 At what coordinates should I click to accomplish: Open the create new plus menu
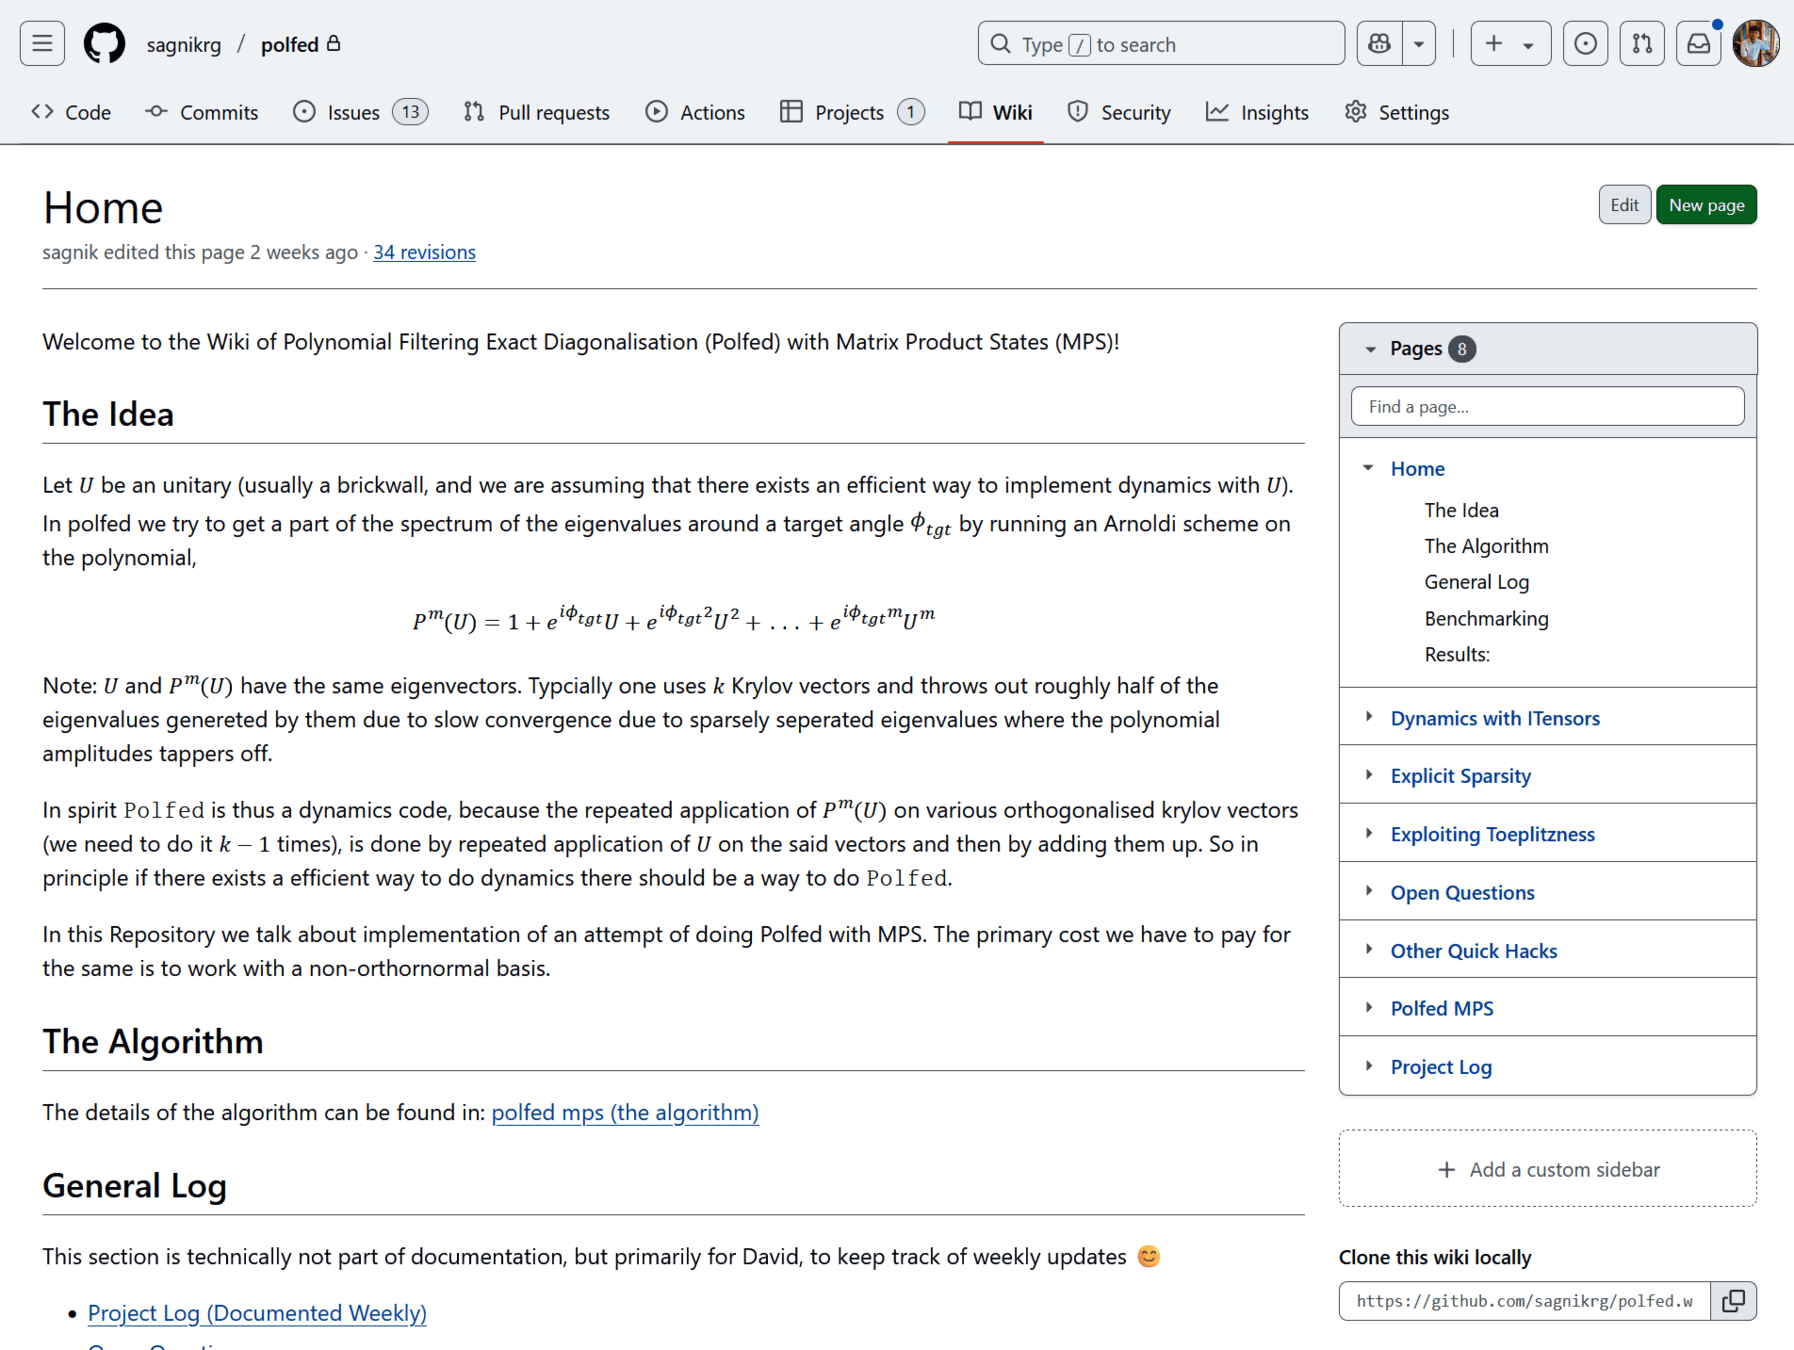[1510, 44]
